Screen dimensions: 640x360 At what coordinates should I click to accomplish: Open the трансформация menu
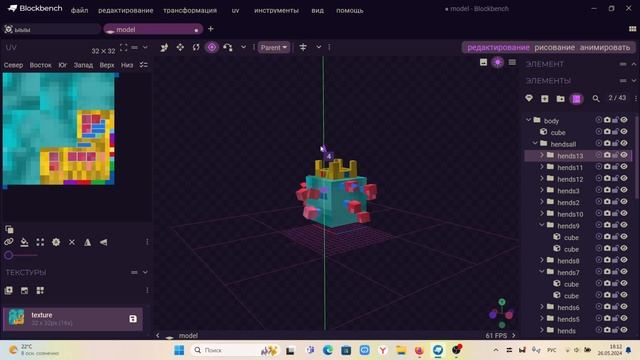190,10
